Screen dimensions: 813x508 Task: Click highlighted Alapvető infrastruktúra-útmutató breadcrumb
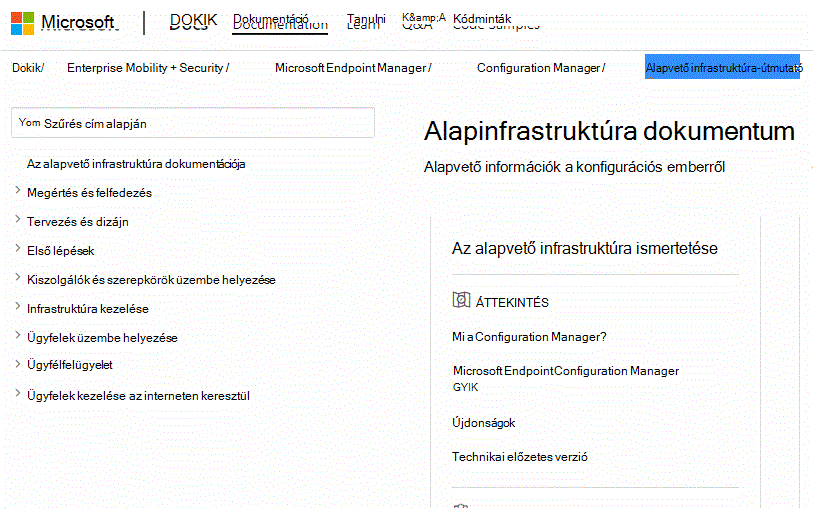(x=724, y=67)
